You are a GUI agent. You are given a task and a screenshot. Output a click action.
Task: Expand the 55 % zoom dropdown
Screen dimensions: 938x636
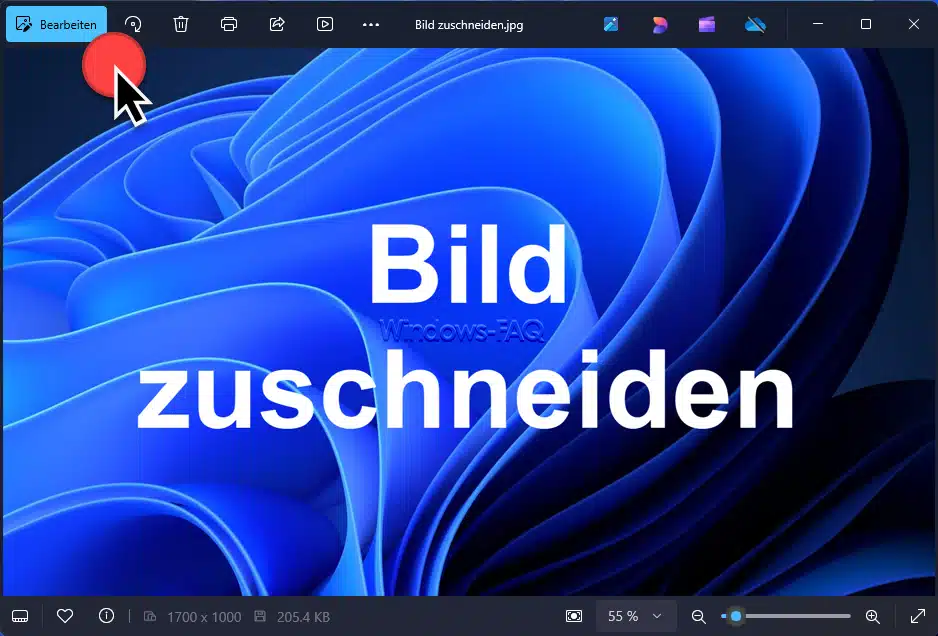635,616
